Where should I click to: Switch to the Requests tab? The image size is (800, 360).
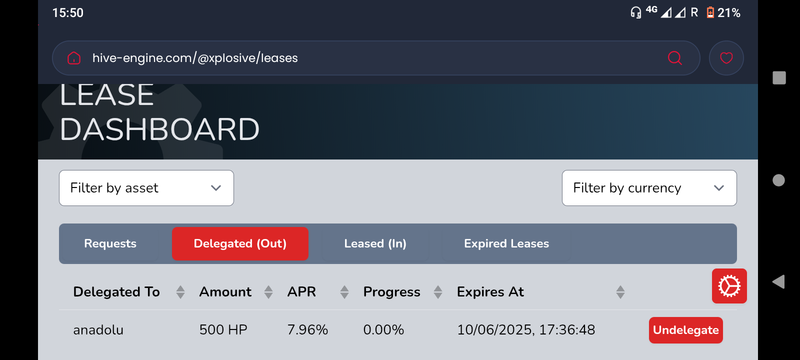click(x=110, y=244)
